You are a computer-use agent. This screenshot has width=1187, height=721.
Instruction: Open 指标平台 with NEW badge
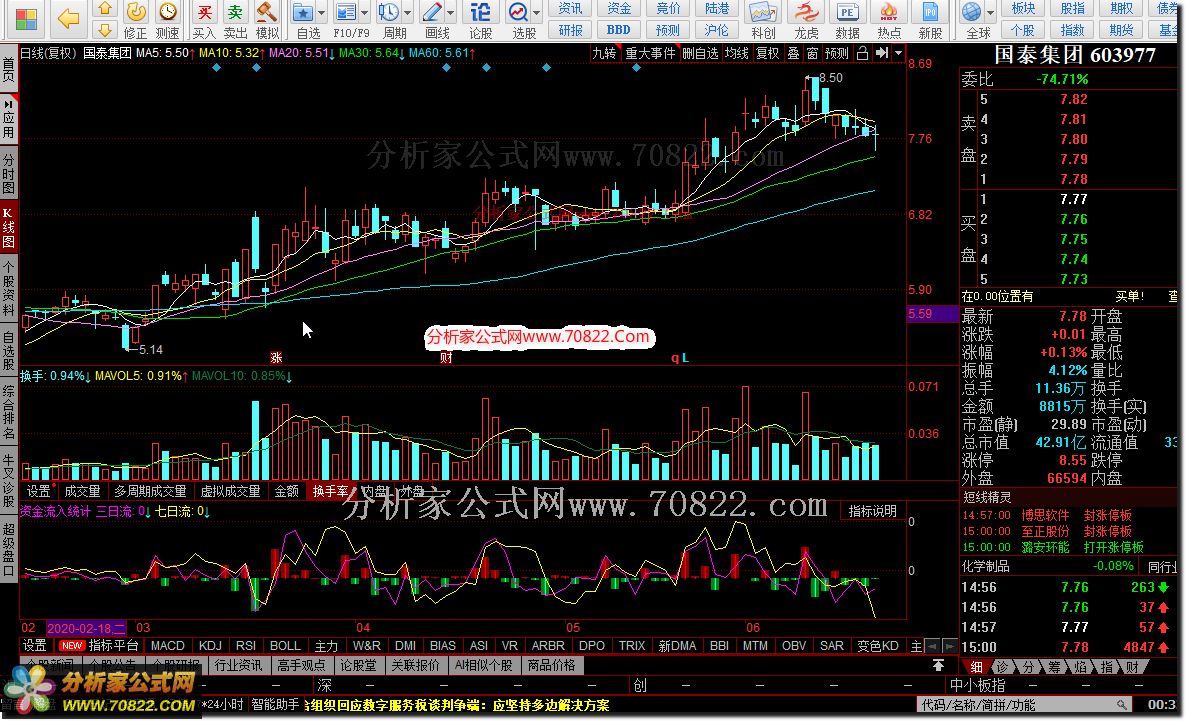point(99,645)
